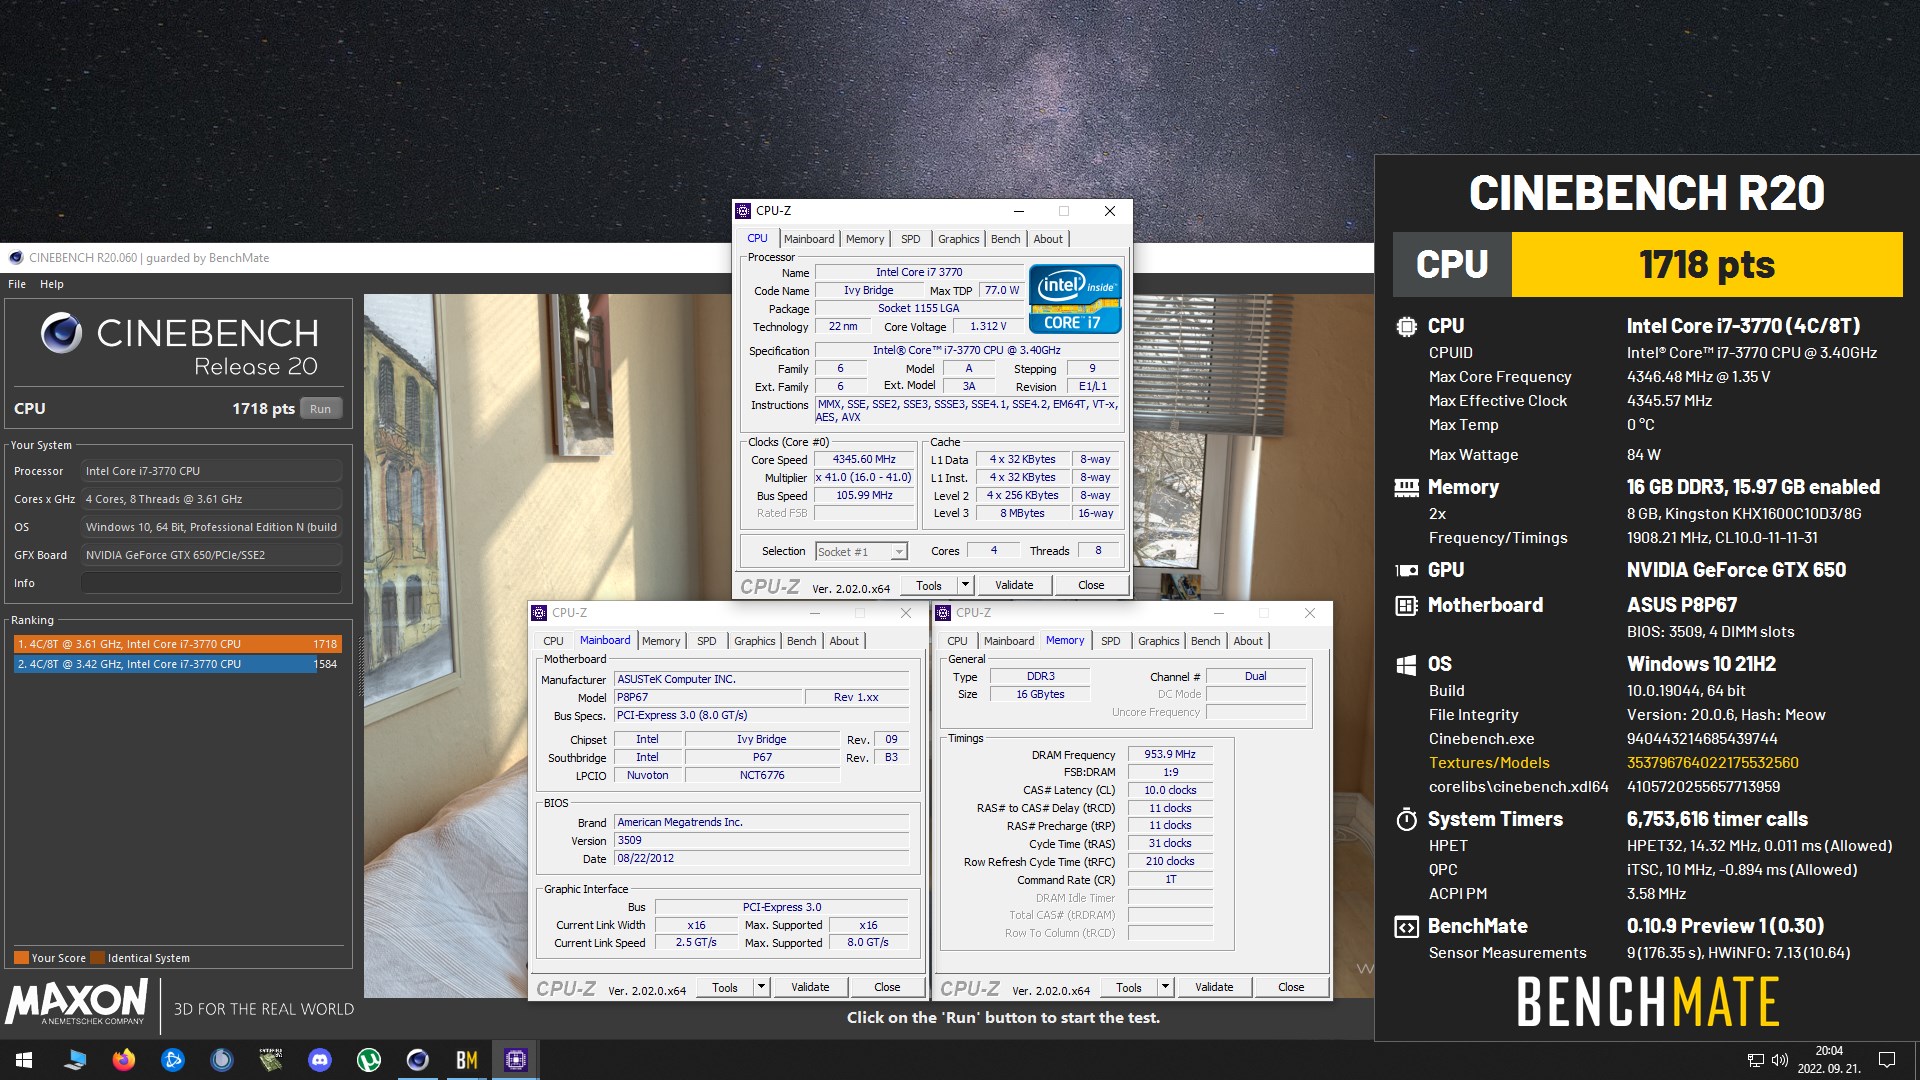Image resolution: width=1920 pixels, height=1080 pixels.
Task: Switch to the Cinebench taskbar icon
Action: (x=418, y=1060)
